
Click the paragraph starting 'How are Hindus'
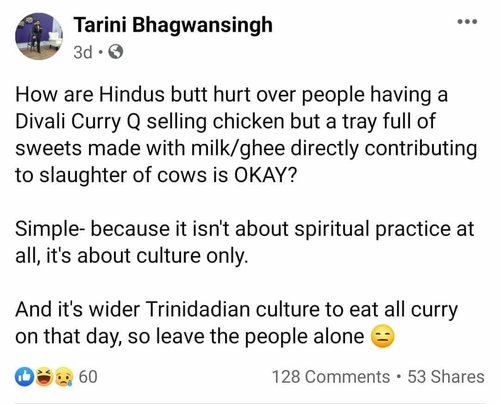[x=246, y=135]
